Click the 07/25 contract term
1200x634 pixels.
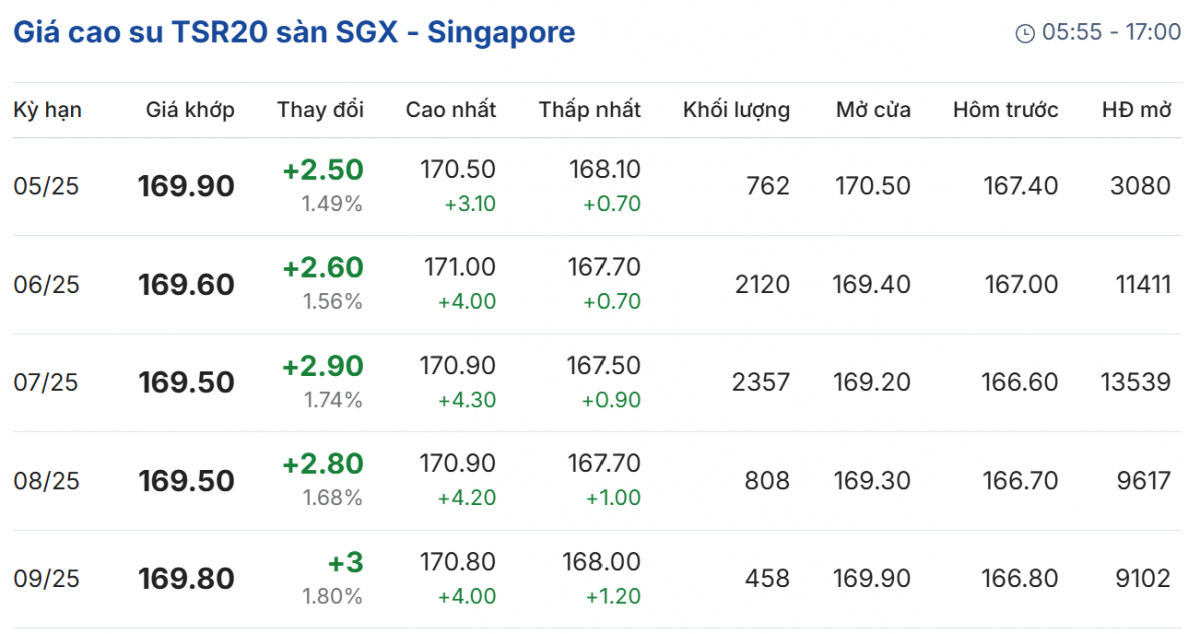coord(46,383)
